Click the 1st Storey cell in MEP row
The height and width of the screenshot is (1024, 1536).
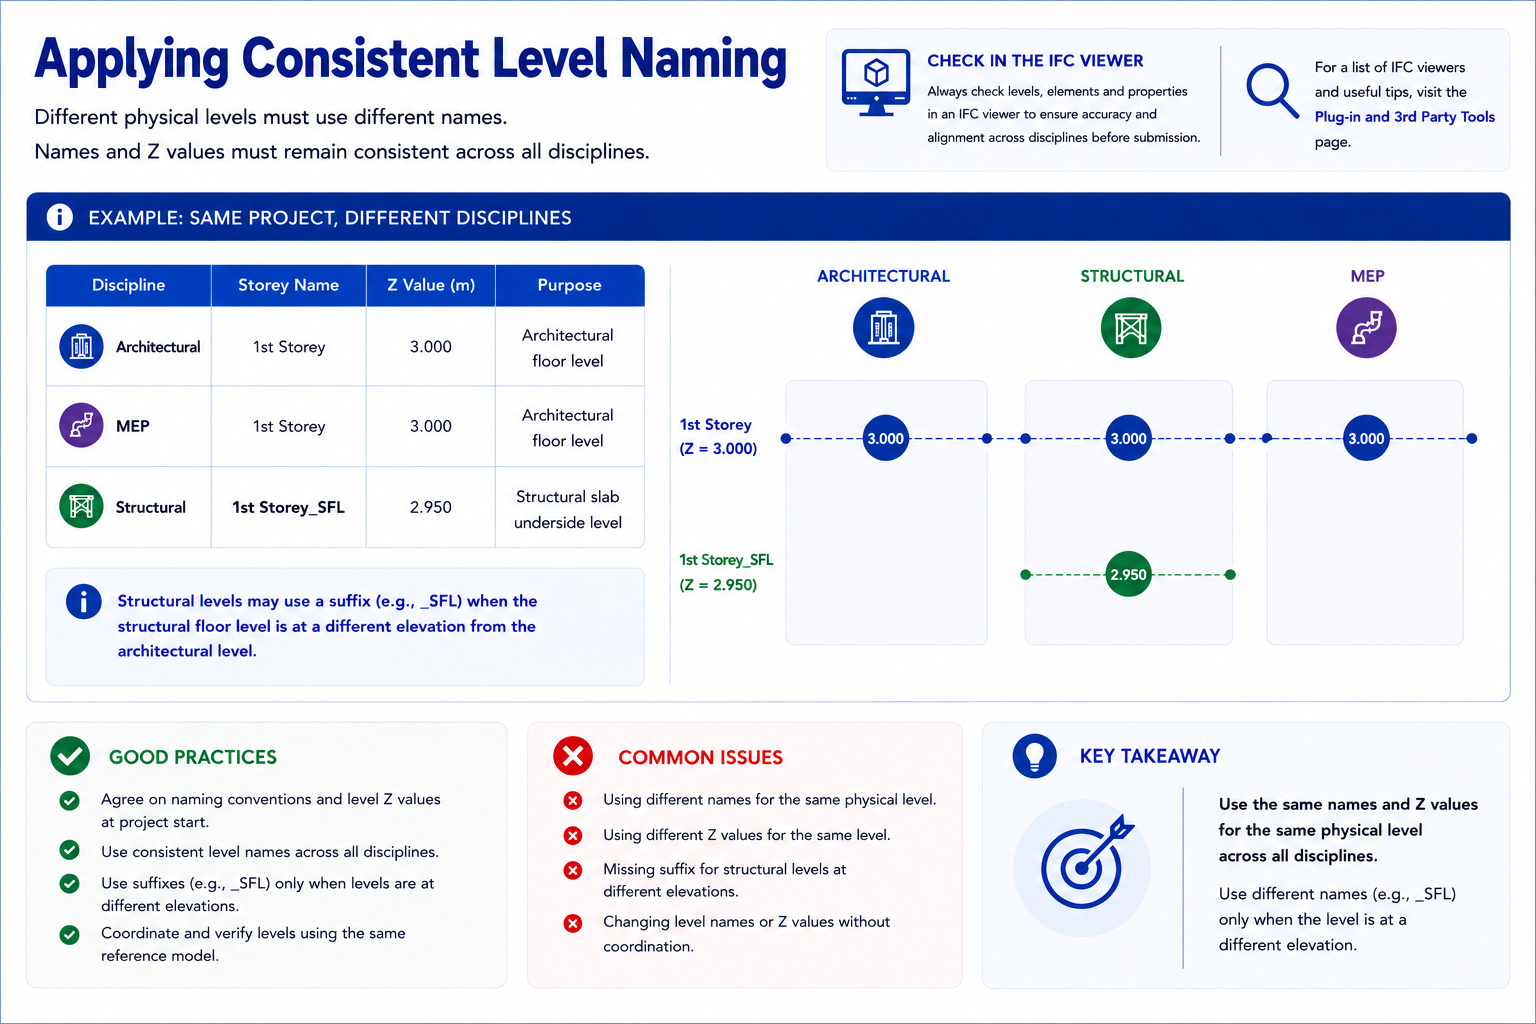[x=289, y=426]
